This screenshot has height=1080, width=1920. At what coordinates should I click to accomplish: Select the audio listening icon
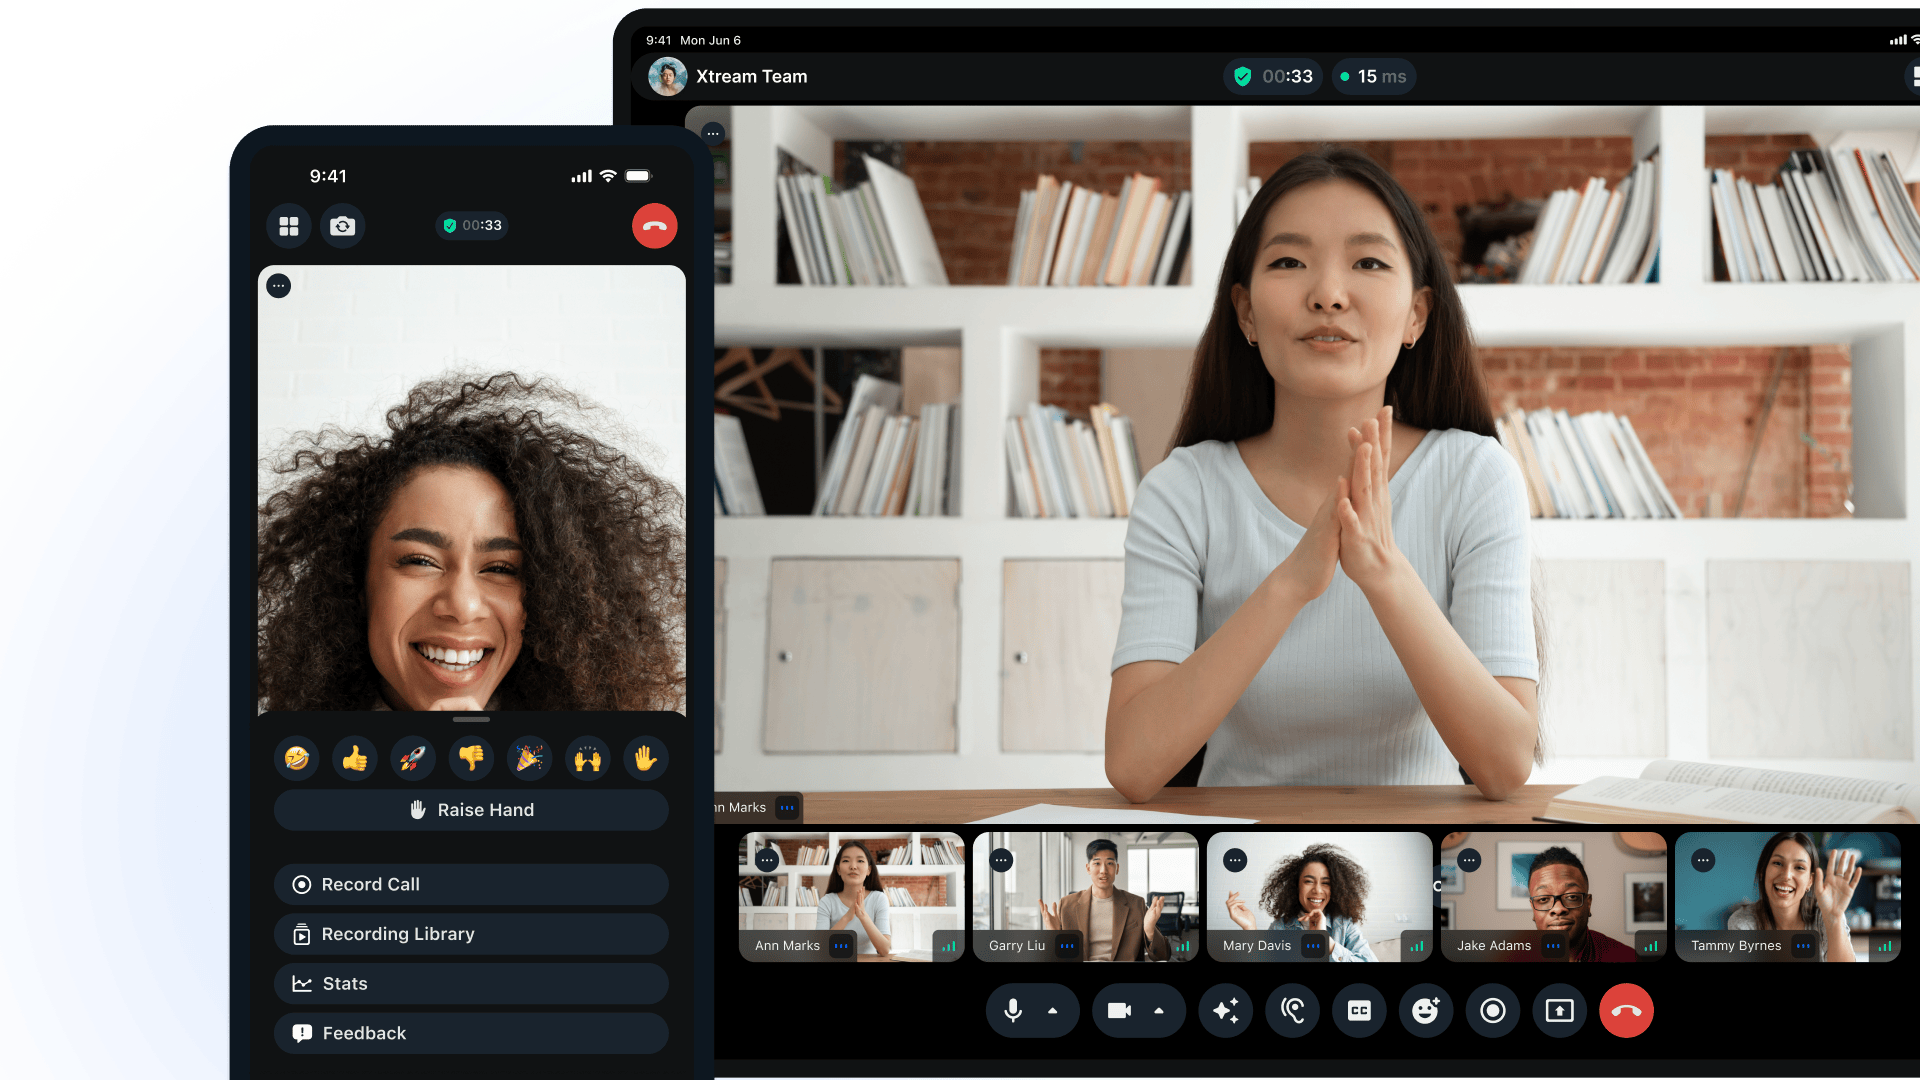coord(1293,1011)
